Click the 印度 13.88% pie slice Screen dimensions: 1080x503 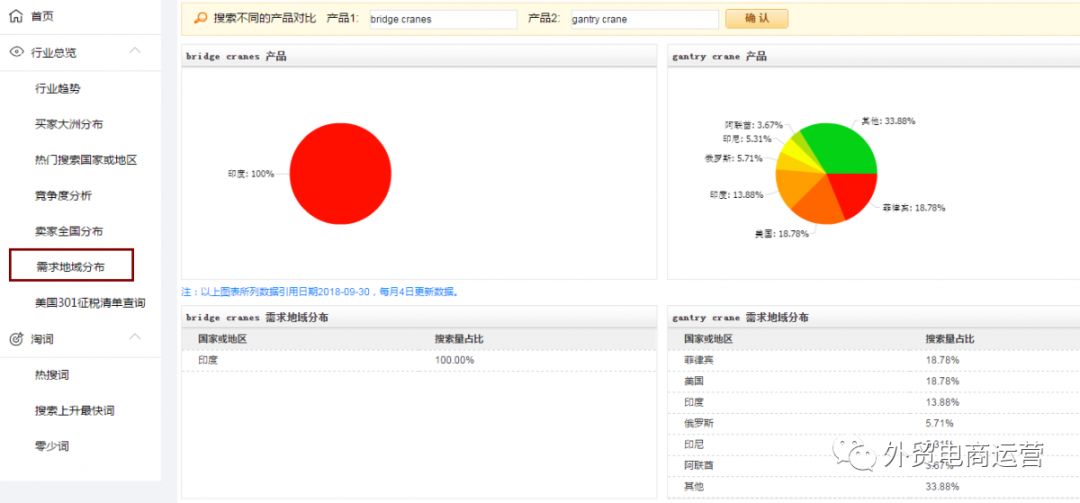795,186
